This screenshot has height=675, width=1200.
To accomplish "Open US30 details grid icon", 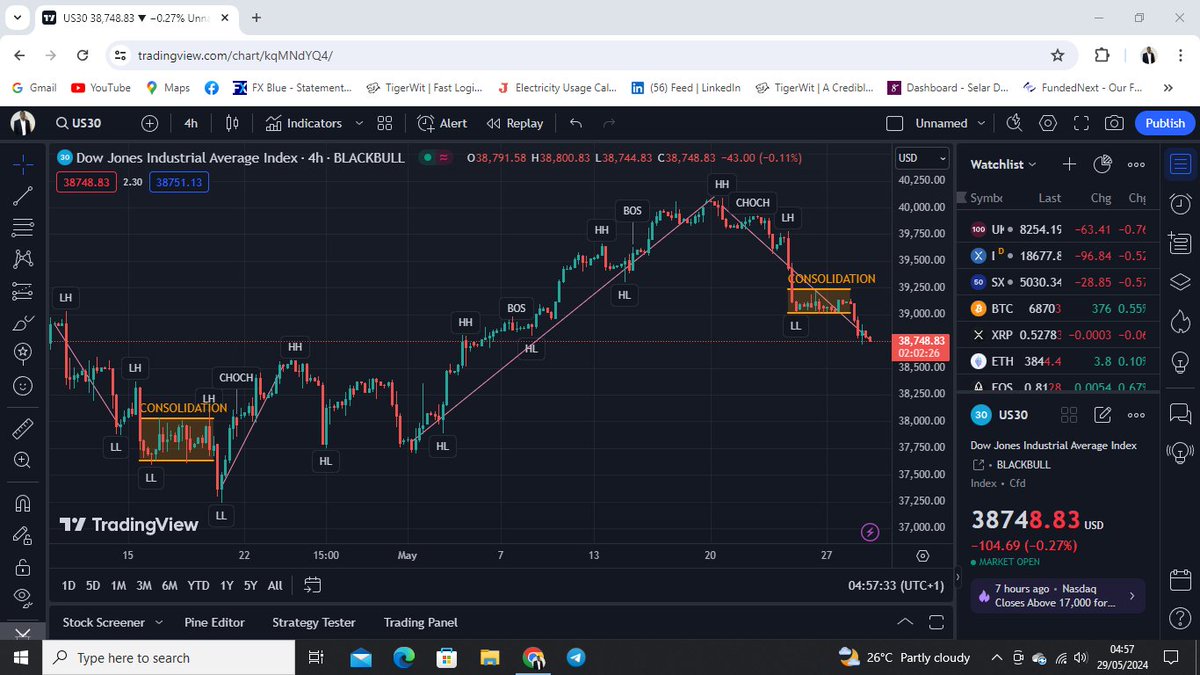I will pos(1069,415).
